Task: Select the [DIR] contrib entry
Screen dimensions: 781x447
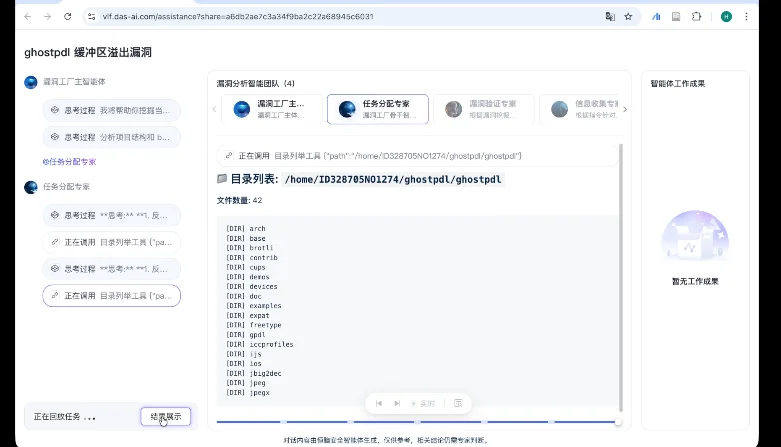Action: pyautogui.click(x=252, y=258)
